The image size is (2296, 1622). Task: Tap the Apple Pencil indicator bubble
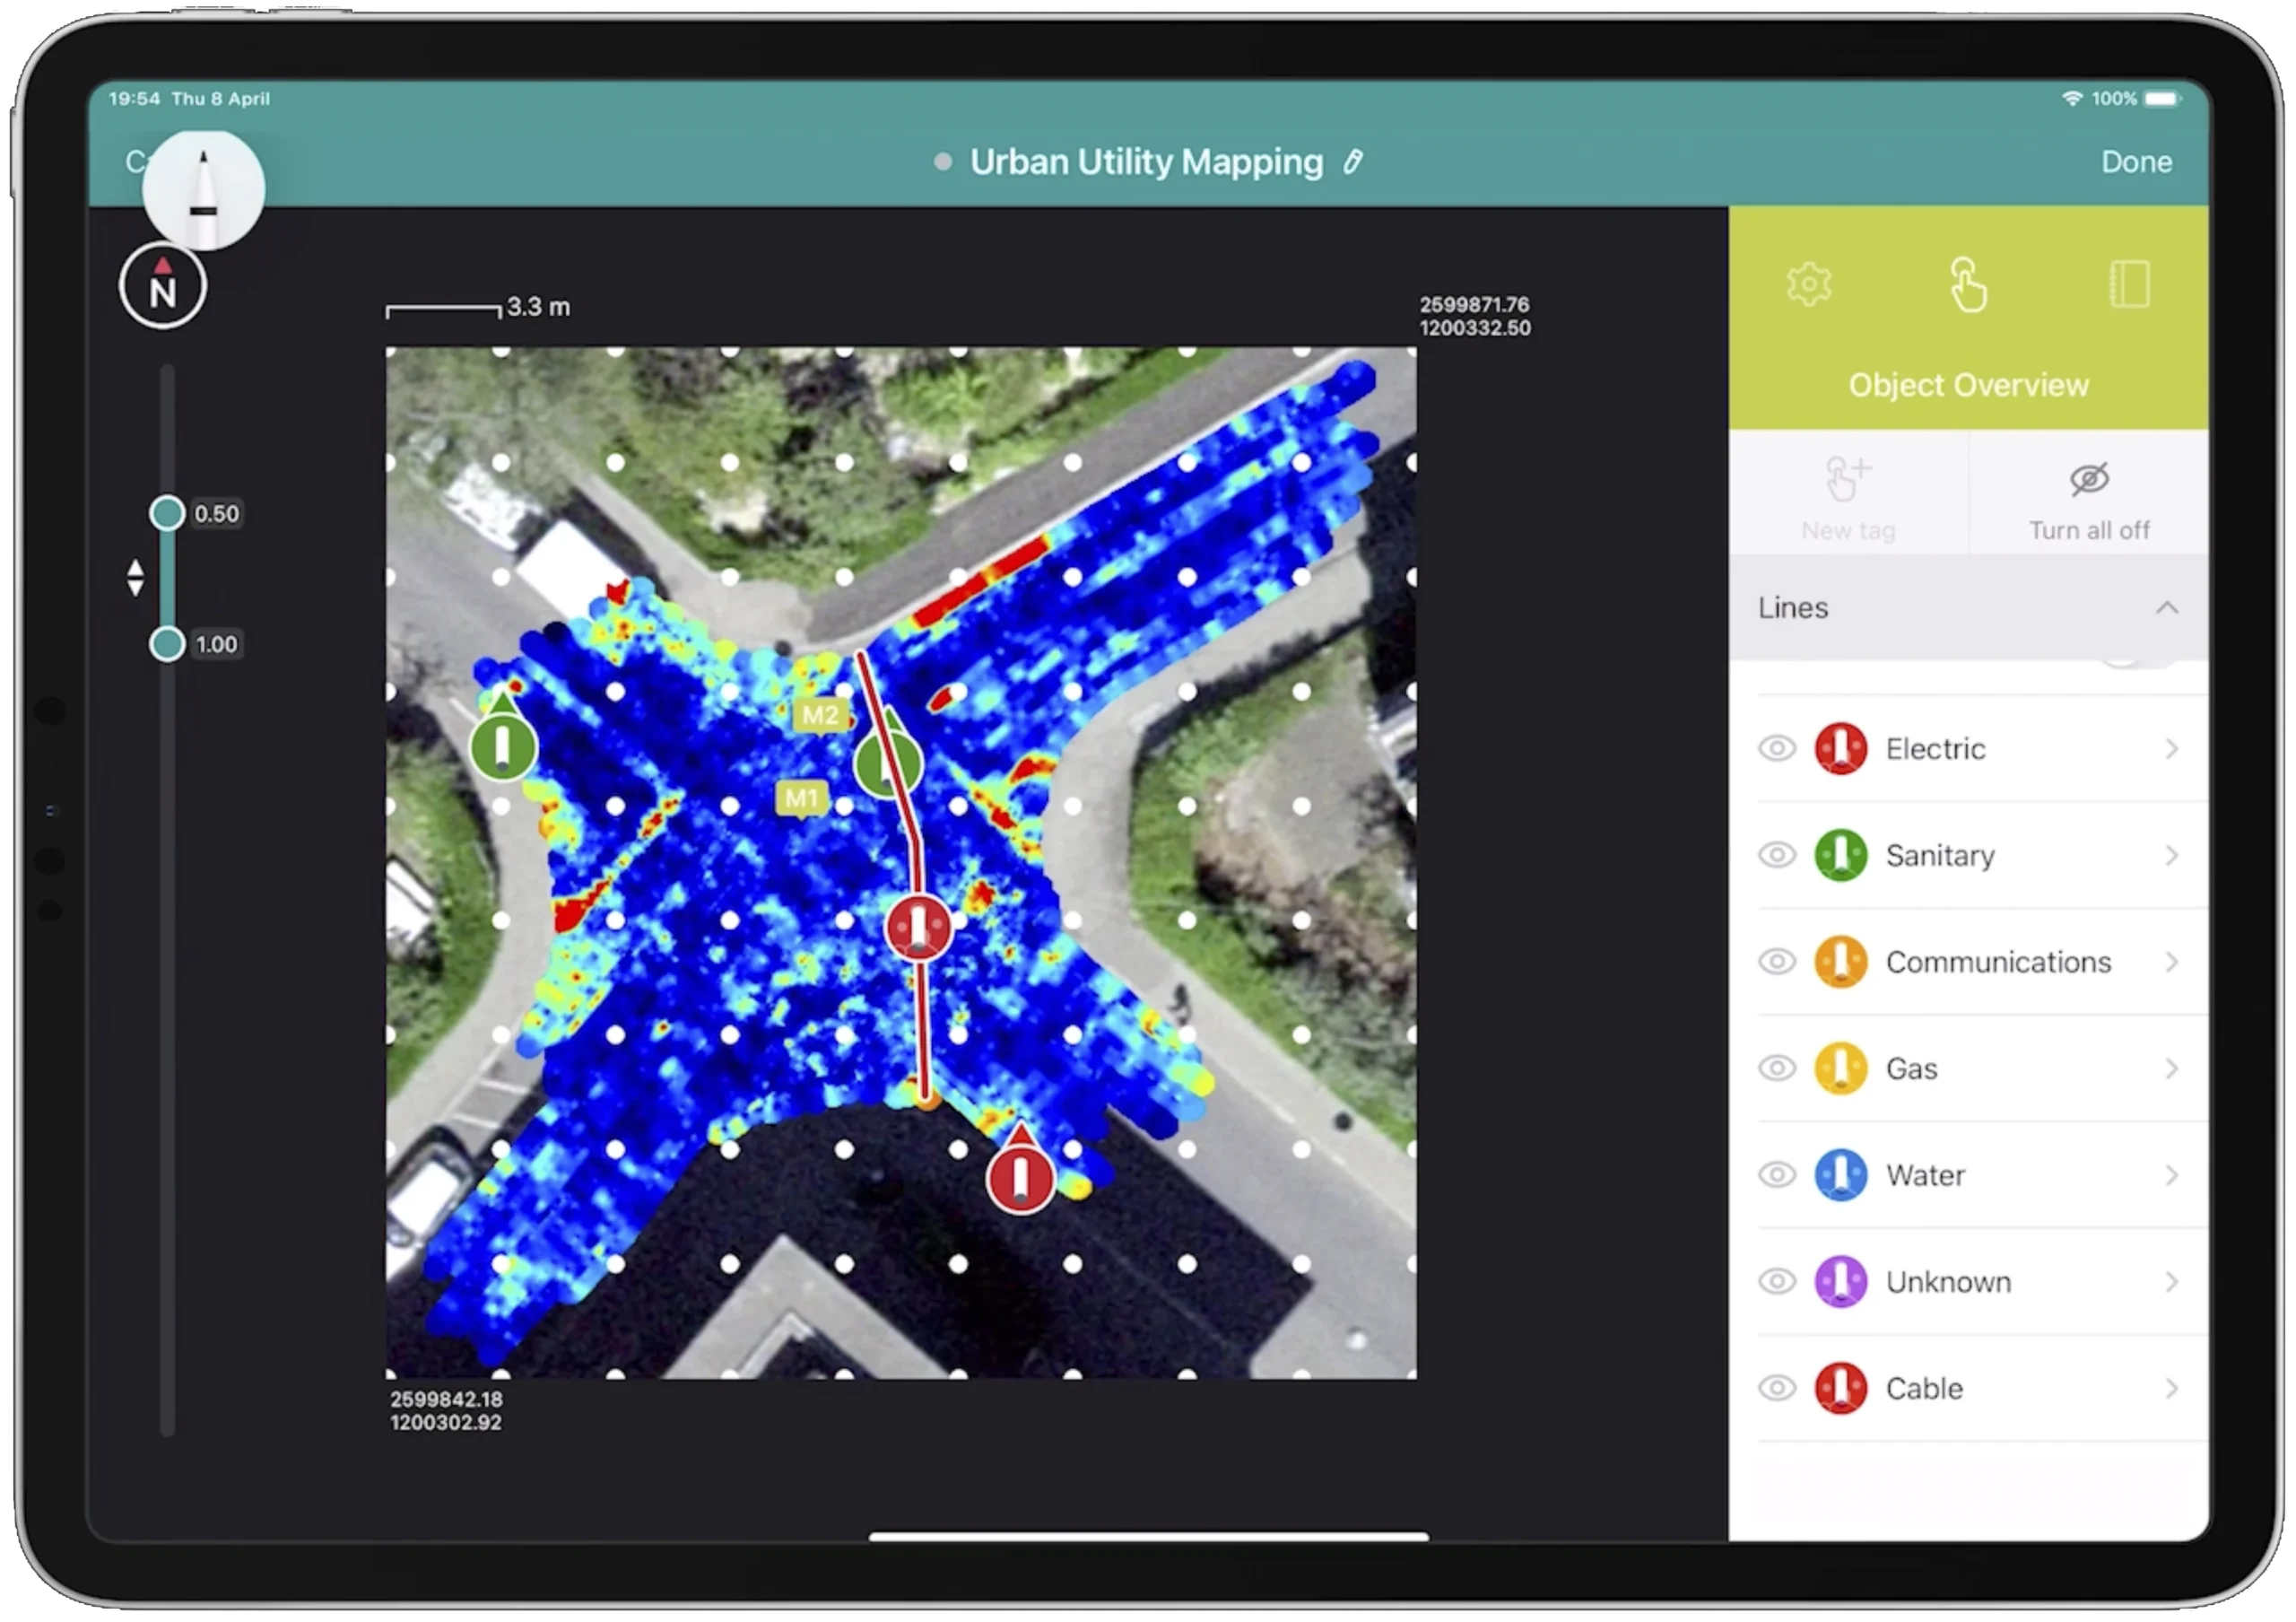pos(204,189)
